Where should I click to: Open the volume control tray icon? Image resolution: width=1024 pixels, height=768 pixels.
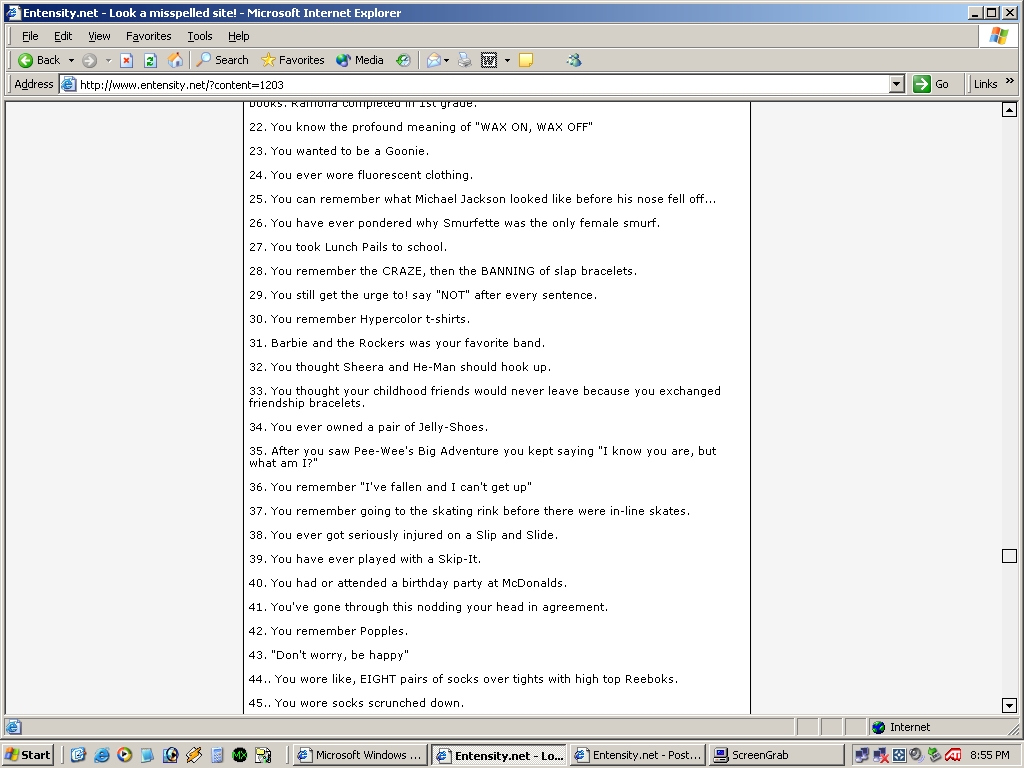click(x=916, y=755)
